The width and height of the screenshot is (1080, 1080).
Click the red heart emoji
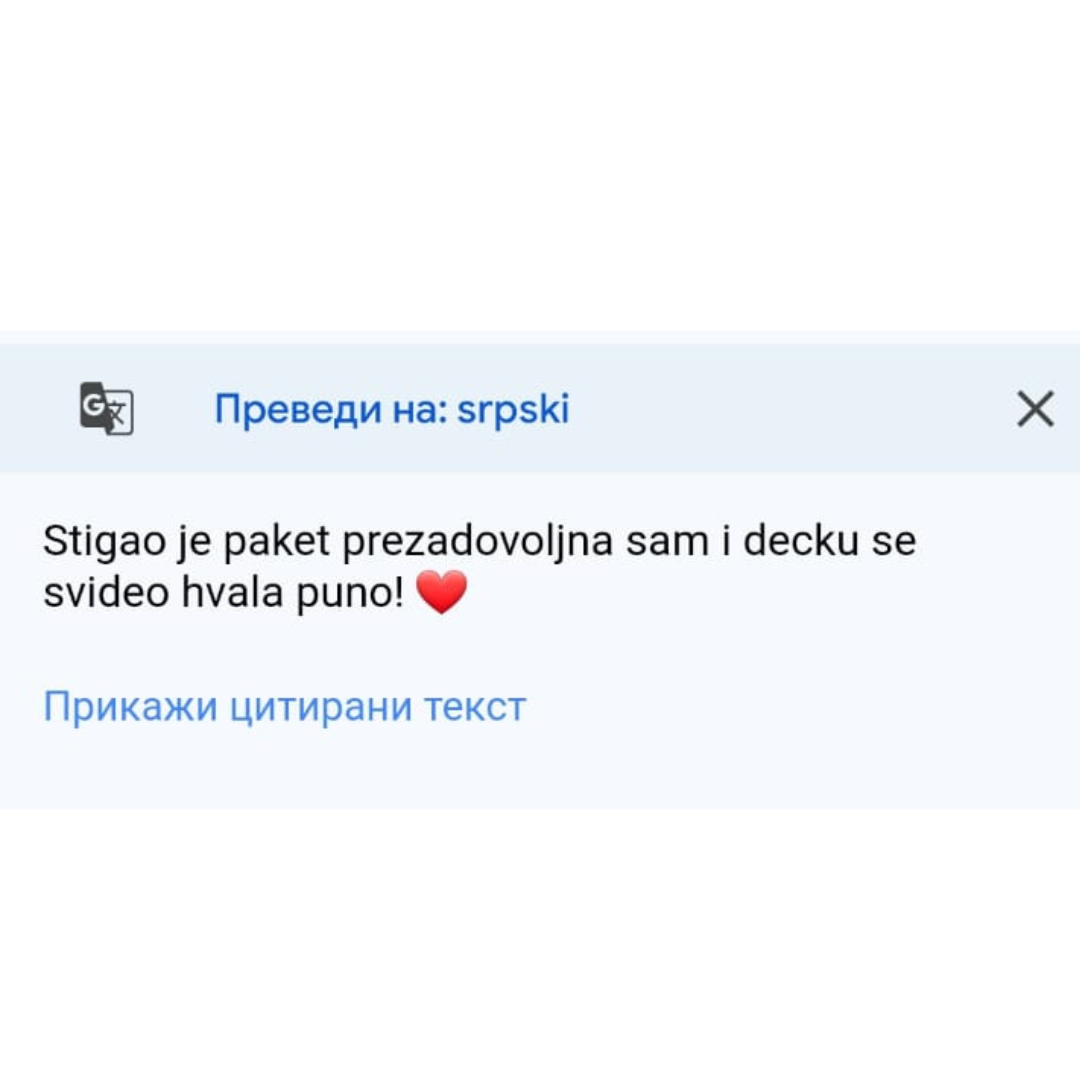441,593
